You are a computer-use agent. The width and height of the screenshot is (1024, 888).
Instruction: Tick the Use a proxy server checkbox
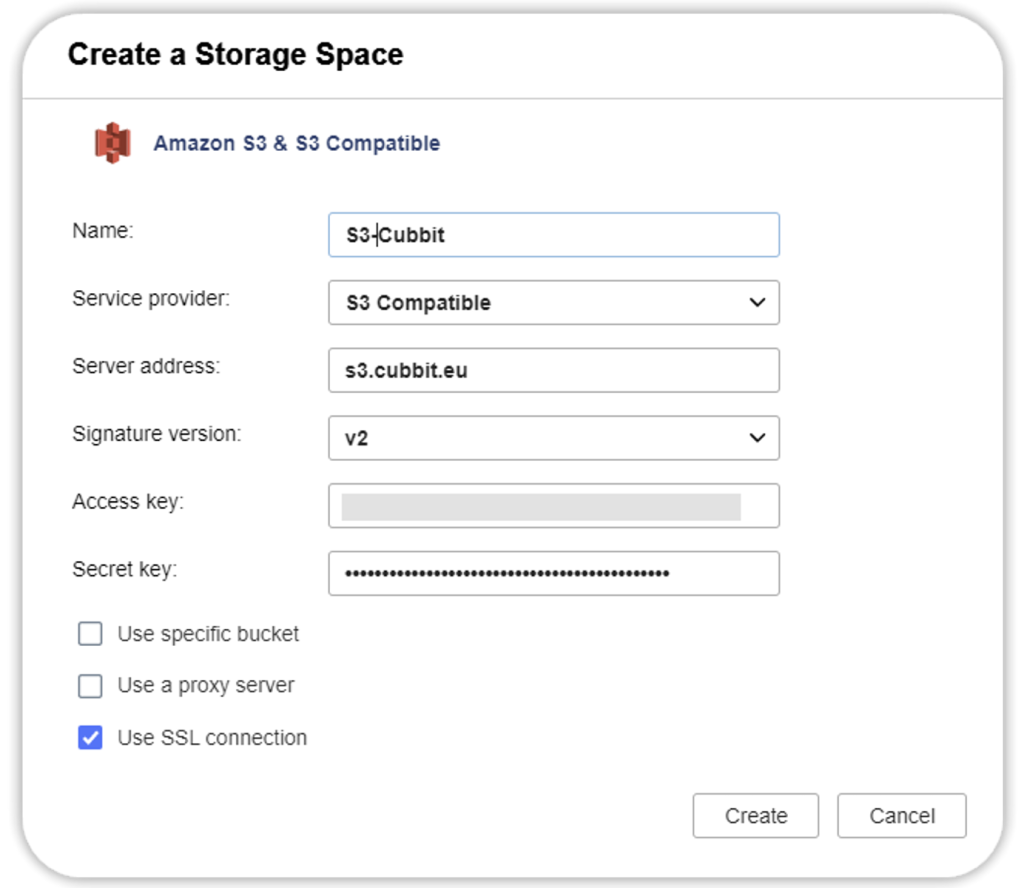point(90,686)
